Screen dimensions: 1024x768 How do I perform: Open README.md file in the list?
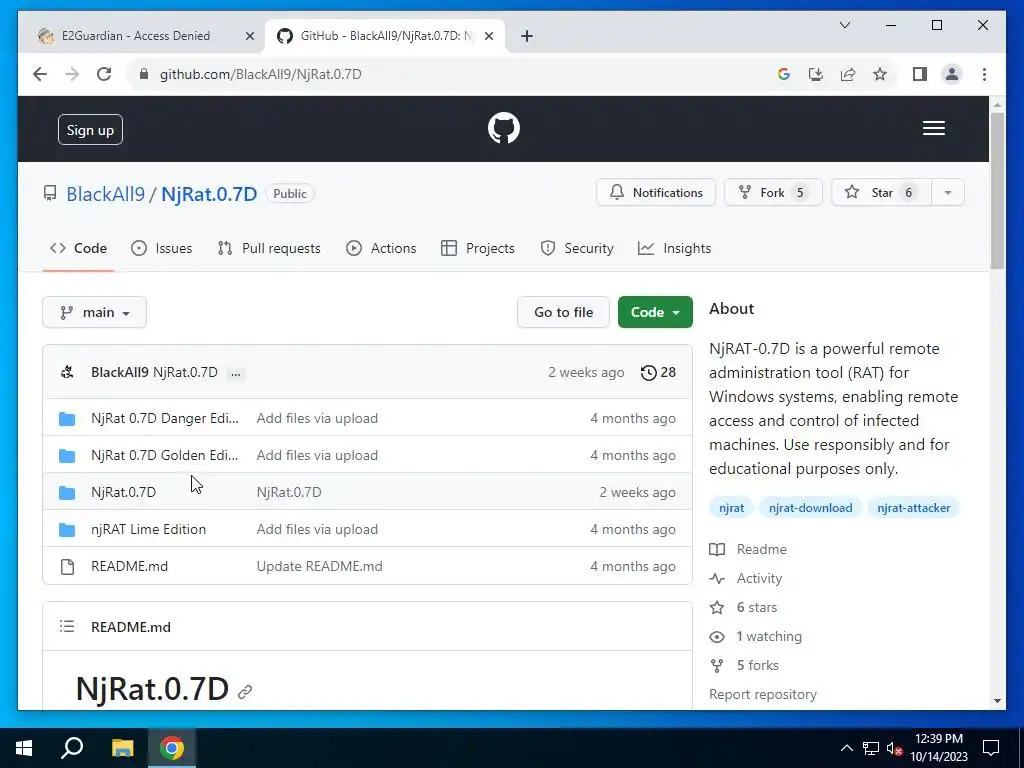129,567
